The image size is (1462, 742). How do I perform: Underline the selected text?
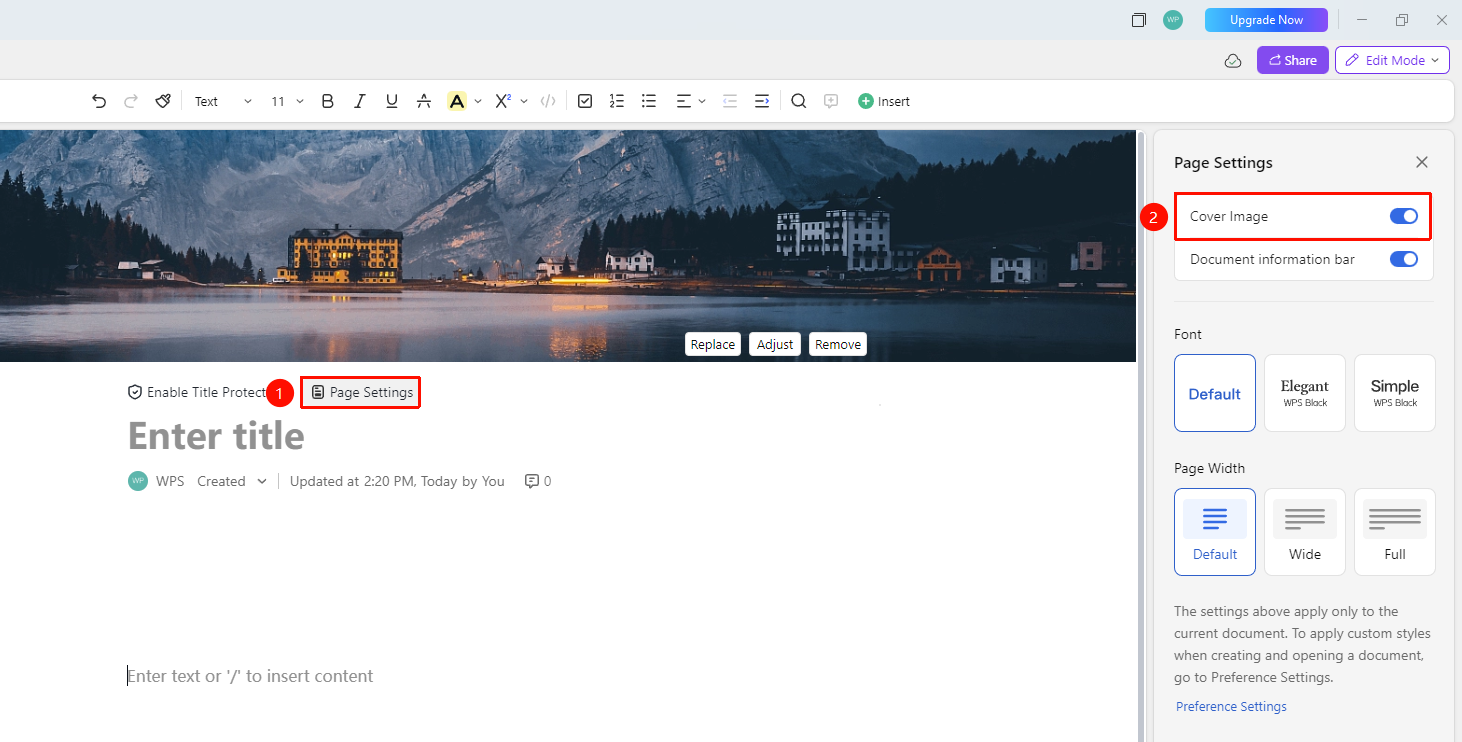point(392,101)
